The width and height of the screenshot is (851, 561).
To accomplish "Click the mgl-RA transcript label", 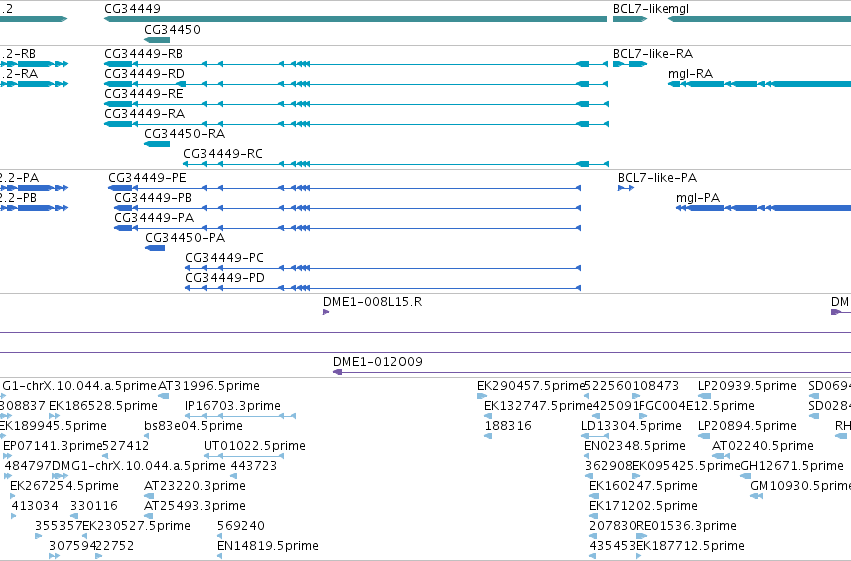I will 690,74.
